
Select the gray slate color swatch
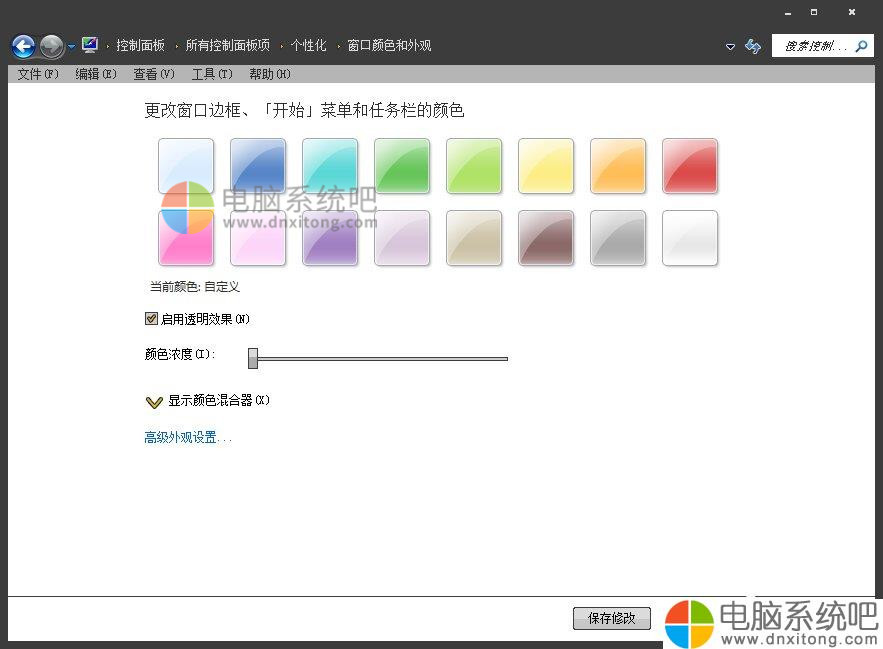618,238
